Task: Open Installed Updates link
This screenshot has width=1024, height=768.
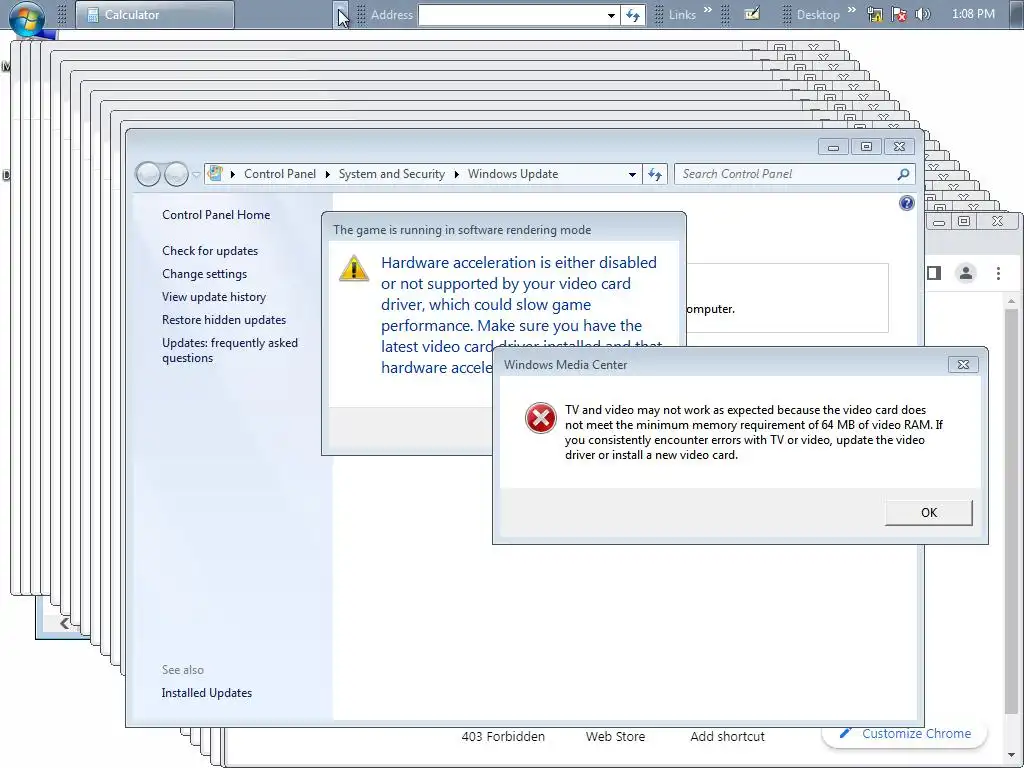Action: click(206, 693)
